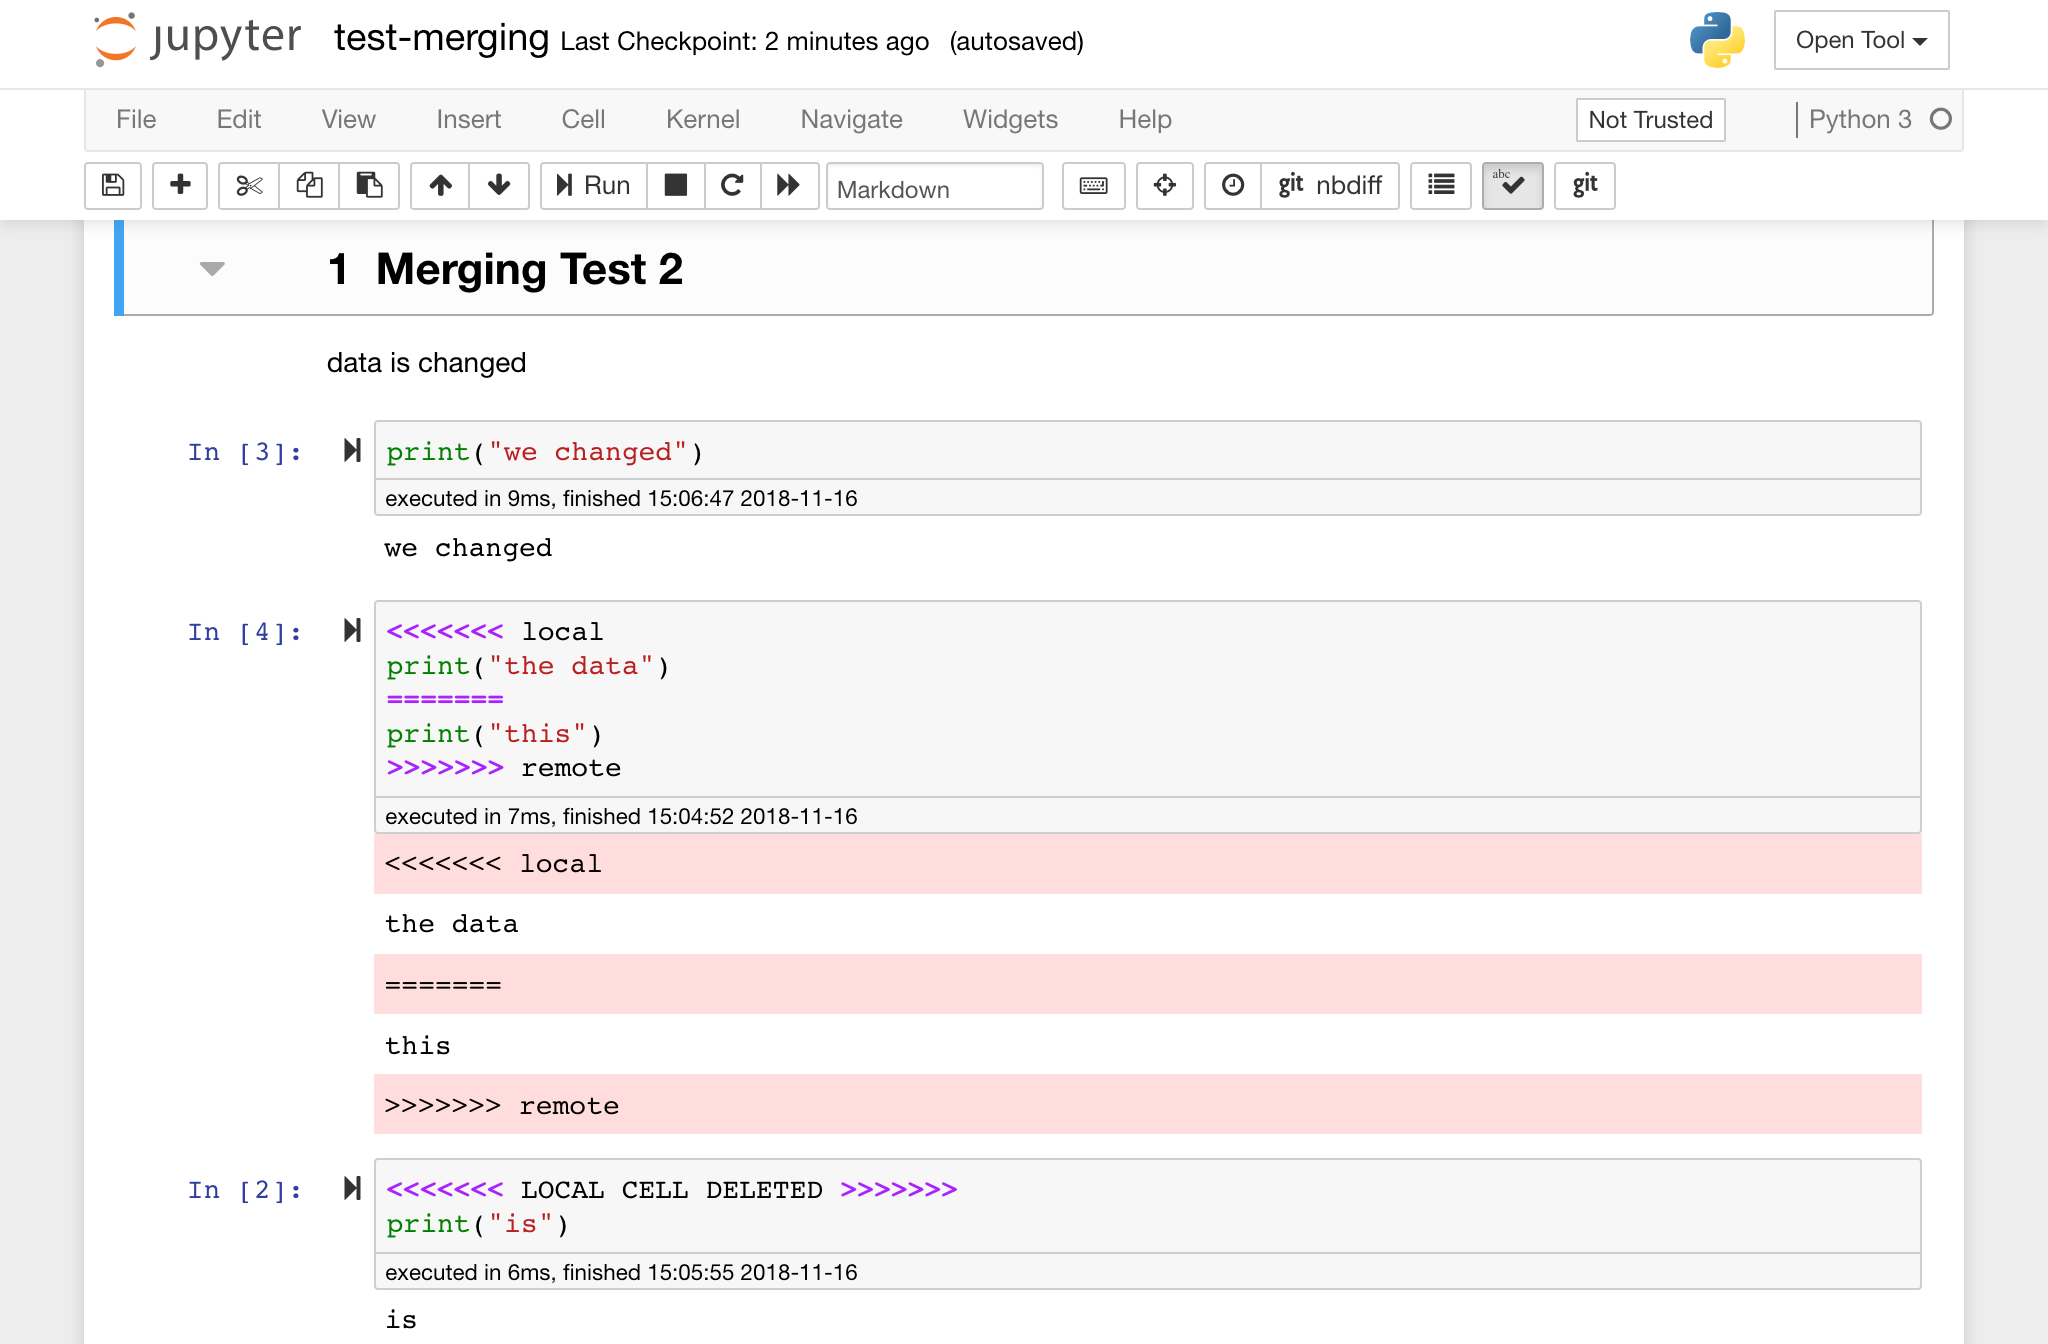Cut selected cells with scissors icon
The height and width of the screenshot is (1344, 2048).
point(249,185)
